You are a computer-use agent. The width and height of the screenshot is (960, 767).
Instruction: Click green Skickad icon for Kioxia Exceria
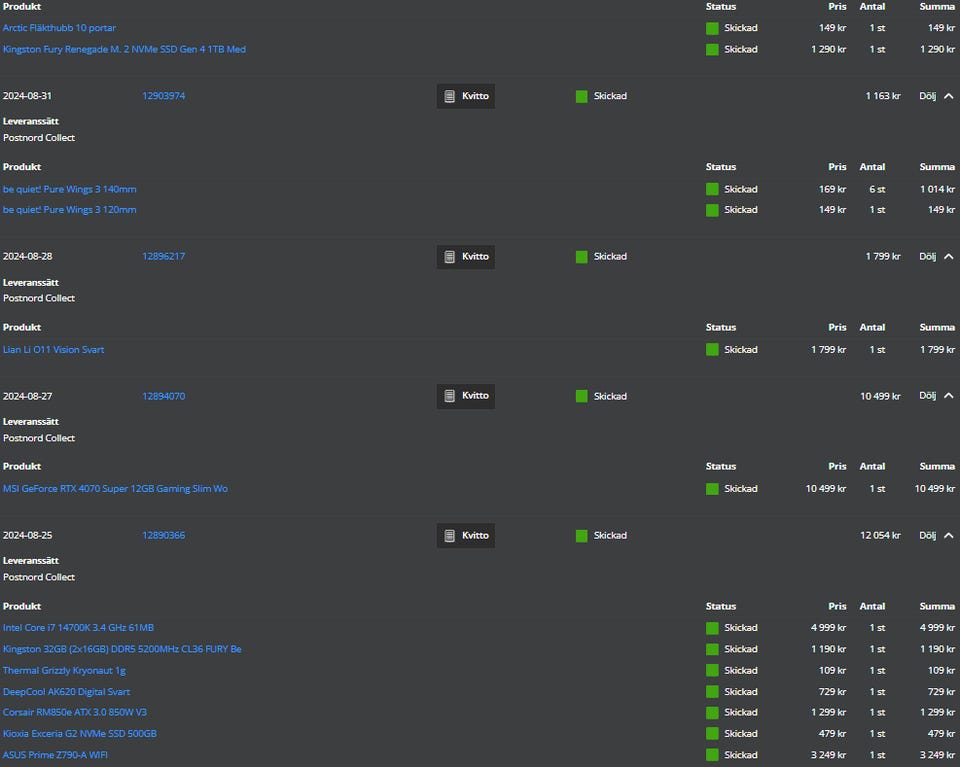(712, 734)
